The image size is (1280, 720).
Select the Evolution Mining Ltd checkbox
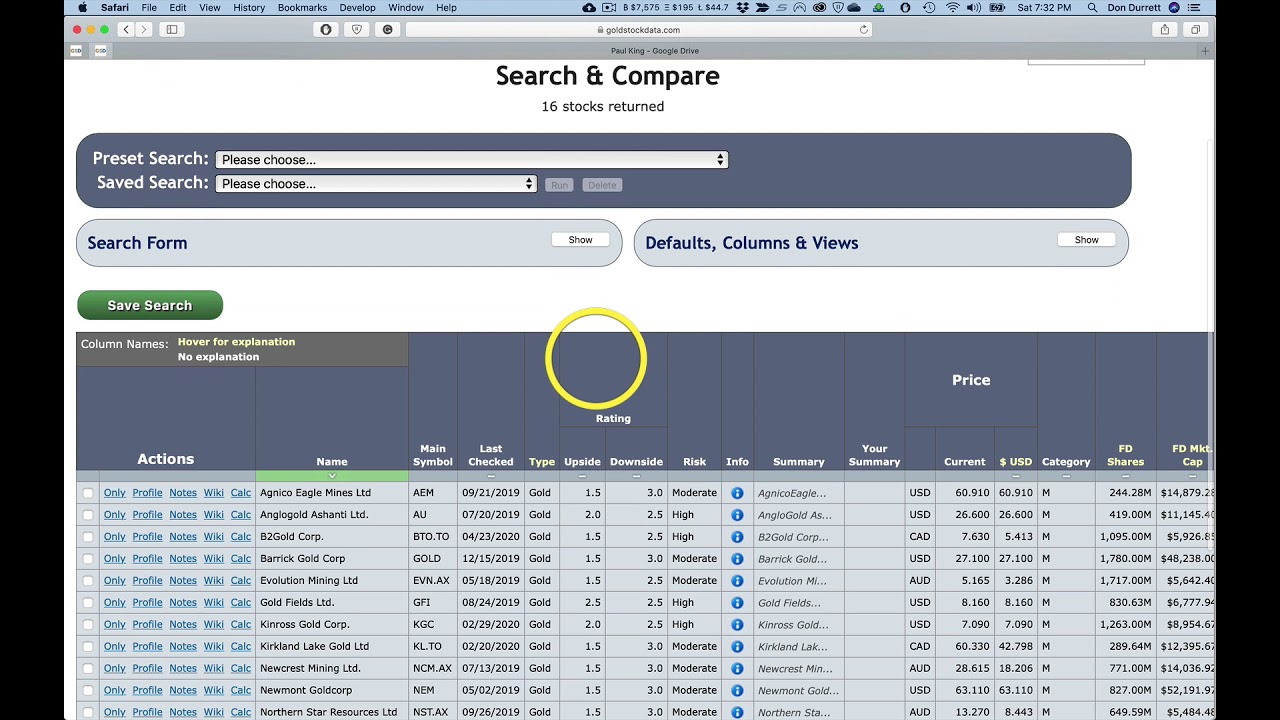pyautogui.click(x=88, y=581)
